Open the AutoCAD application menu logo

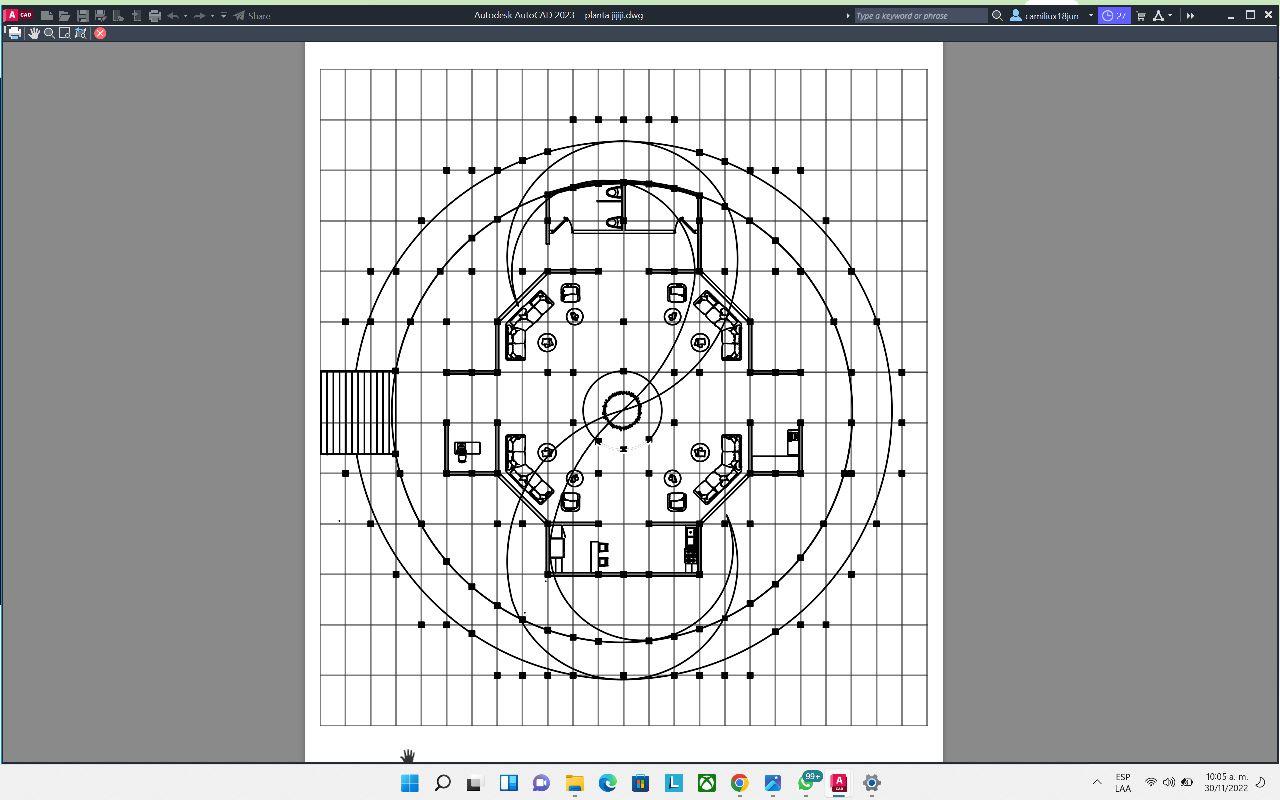click(18, 15)
